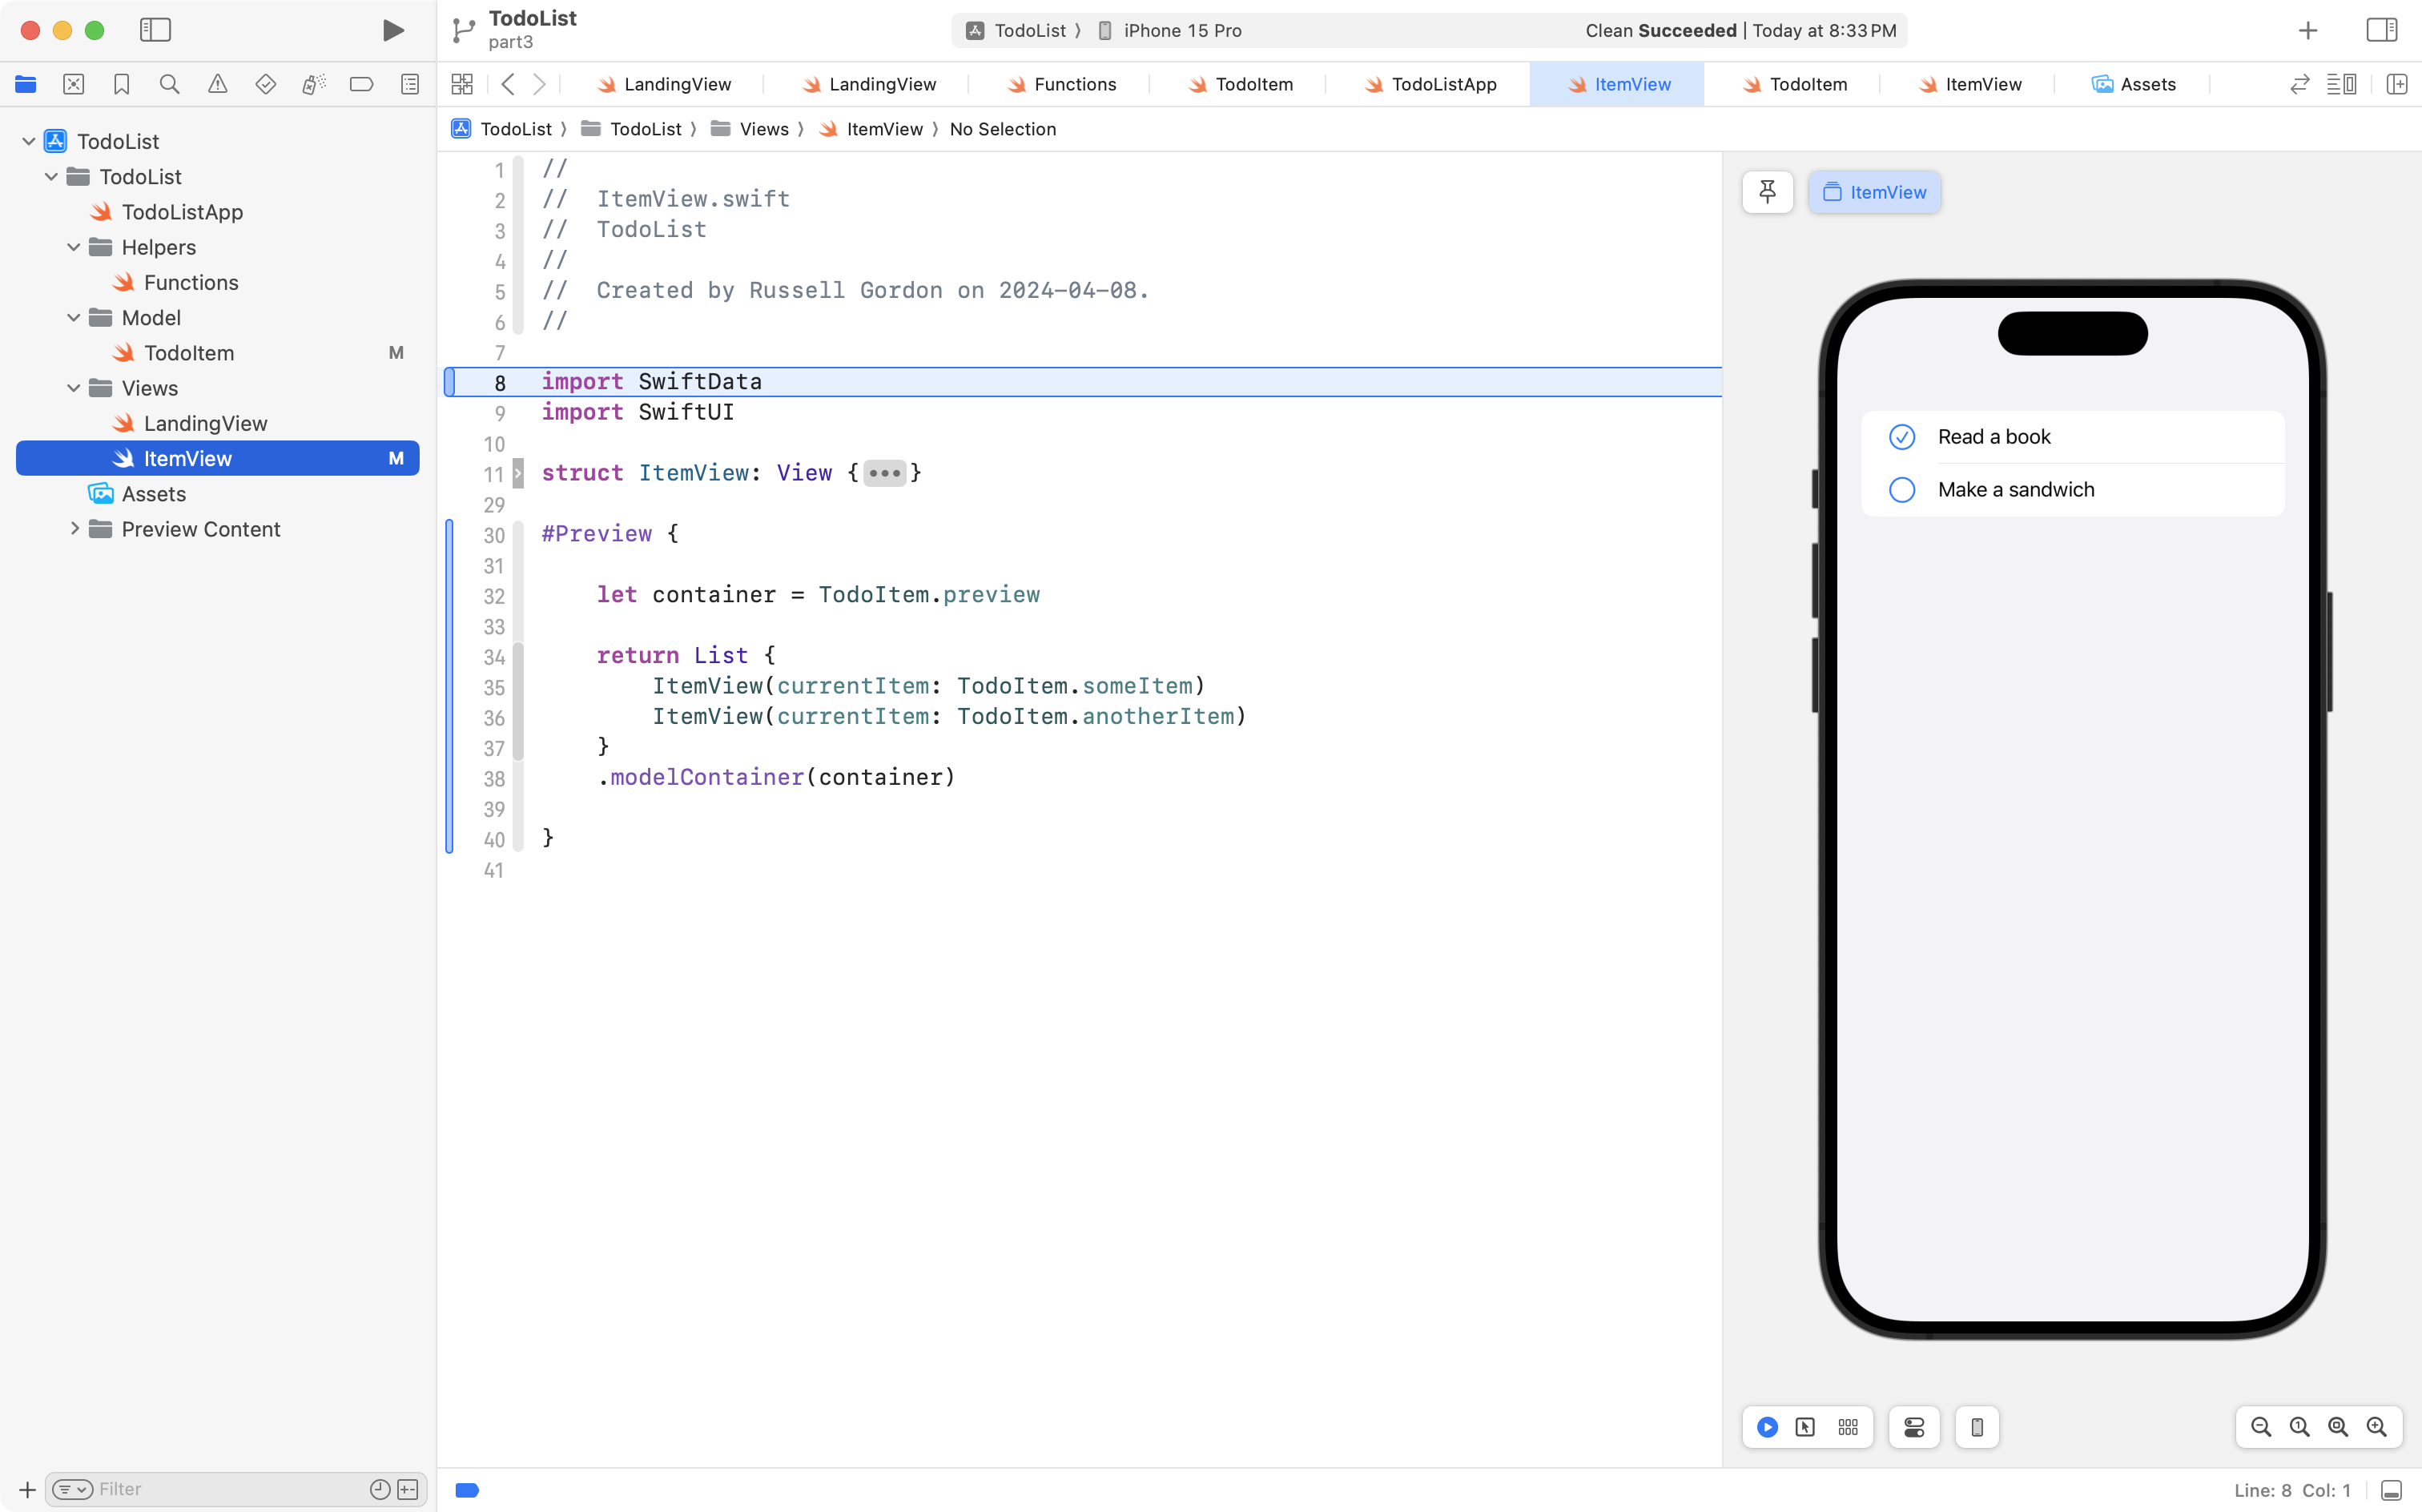Expand the folded ItemView struct body
The width and height of the screenshot is (2422, 1512).
pos(884,473)
